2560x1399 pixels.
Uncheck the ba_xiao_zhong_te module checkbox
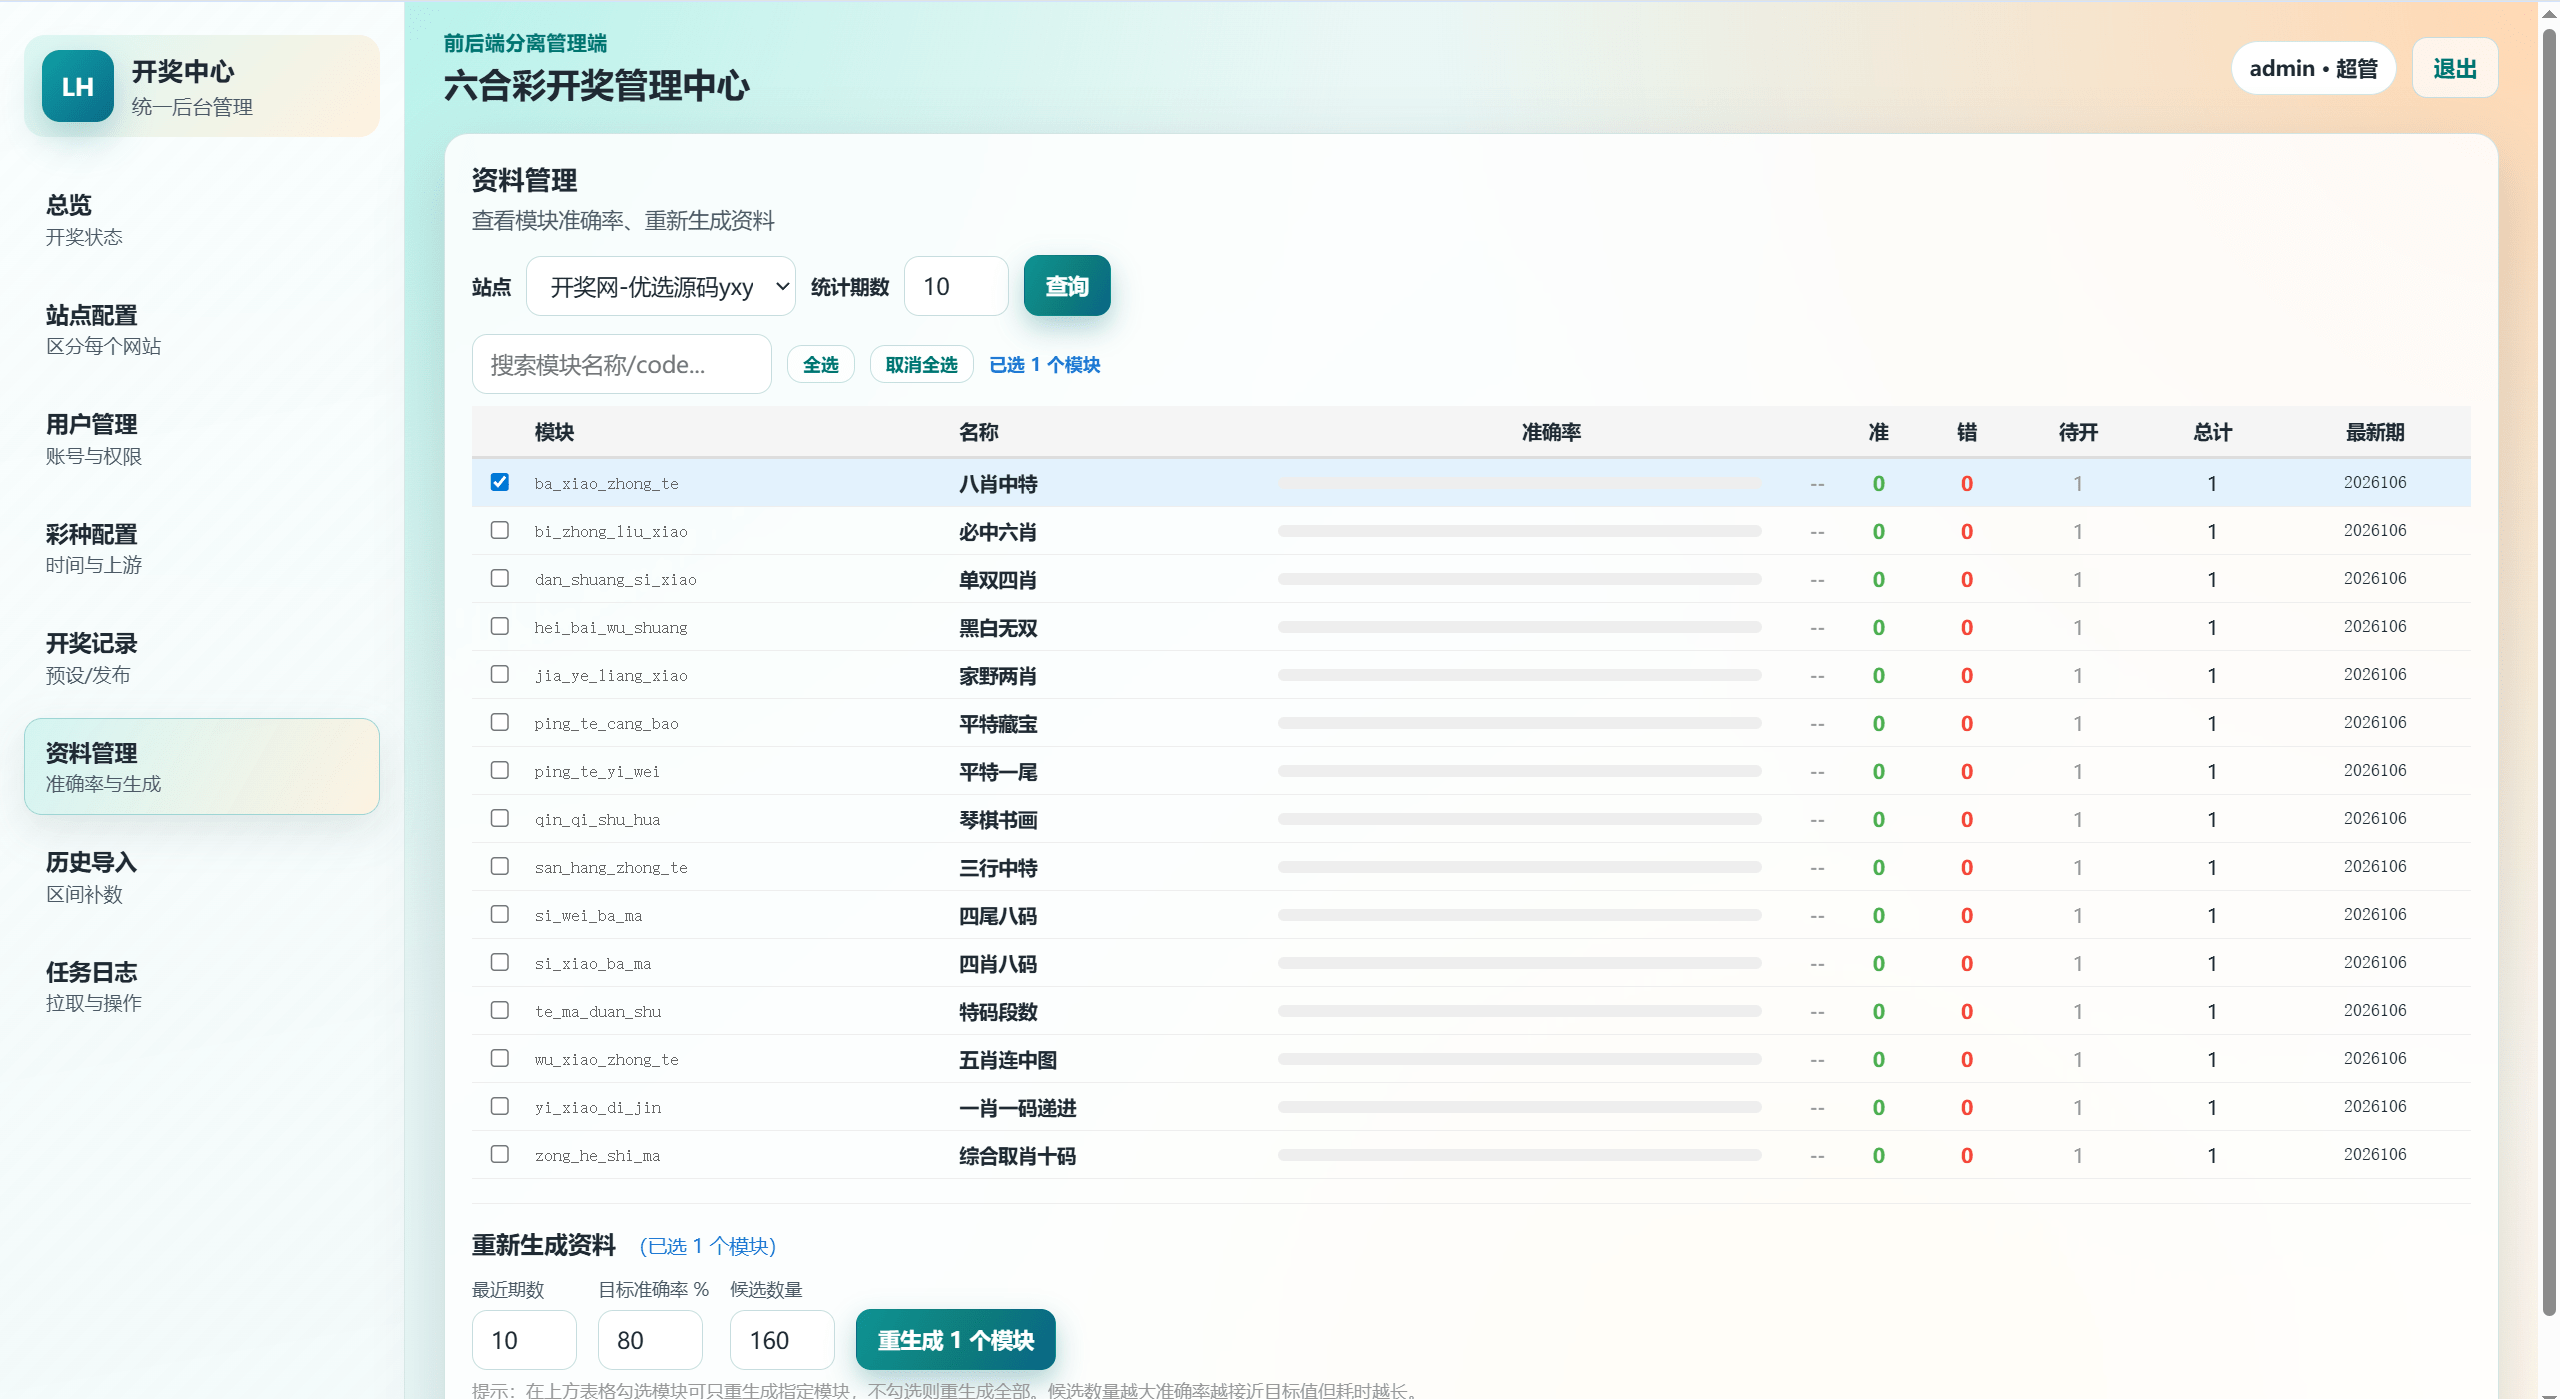pyautogui.click(x=500, y=482)
